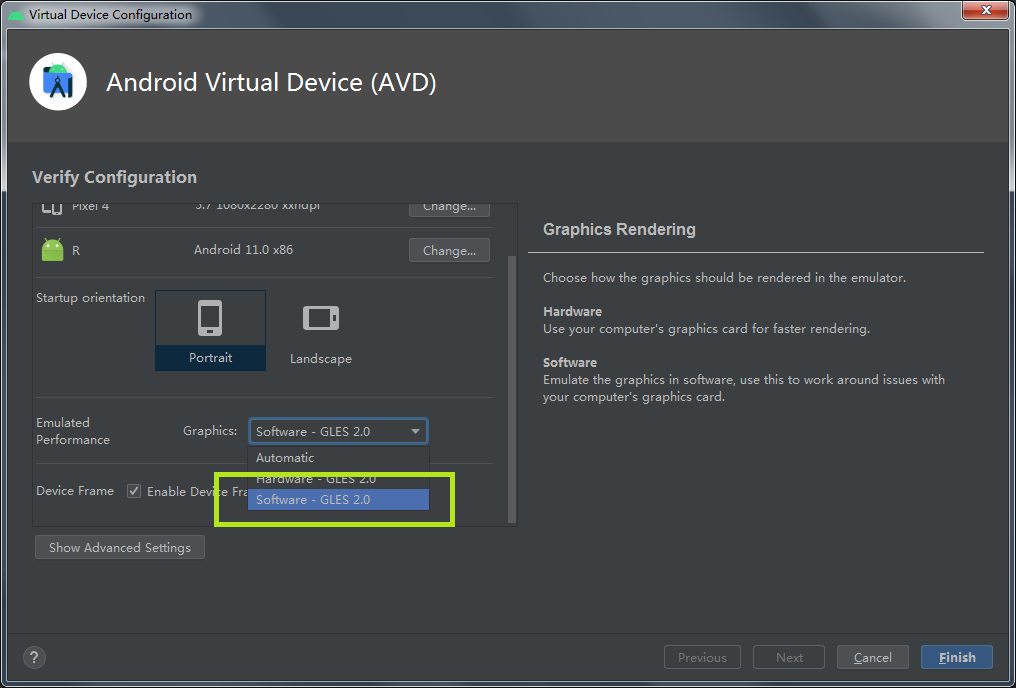Toggle Enable Device Frame checkbox
The height and width of the screenshot is (688, 1016).
coord(134,491)
